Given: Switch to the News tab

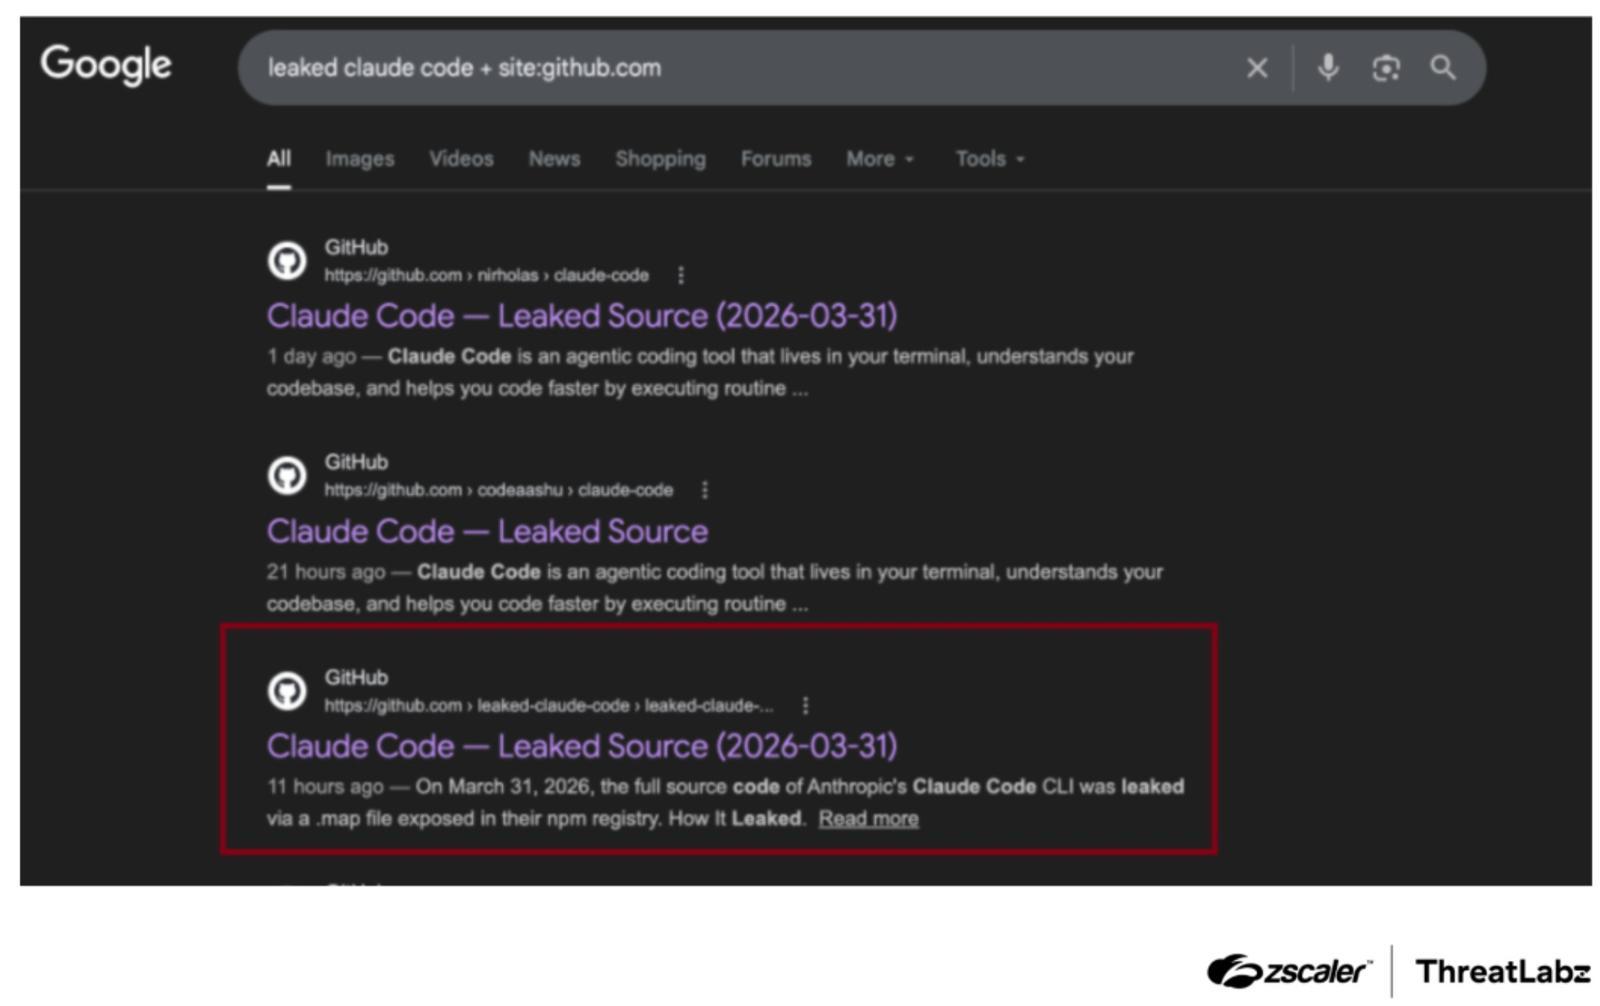Looking at the screenshot, I should click(x=554, y=159).
